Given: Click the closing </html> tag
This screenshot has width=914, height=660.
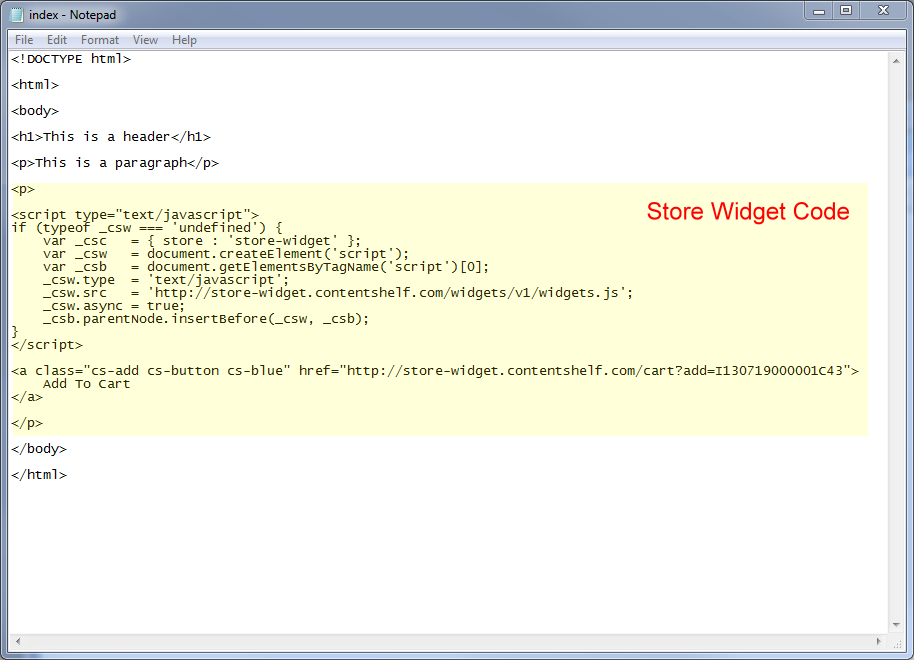Looking at the screenshot, I should 39,475.
